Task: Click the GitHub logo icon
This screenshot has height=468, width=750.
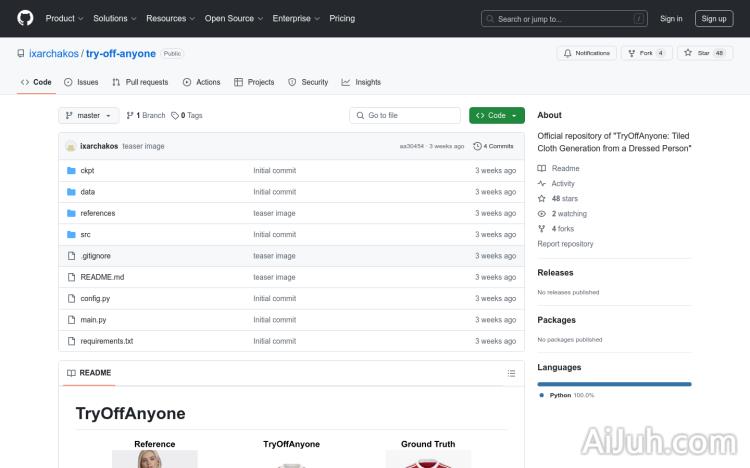Action: (25, 18)
